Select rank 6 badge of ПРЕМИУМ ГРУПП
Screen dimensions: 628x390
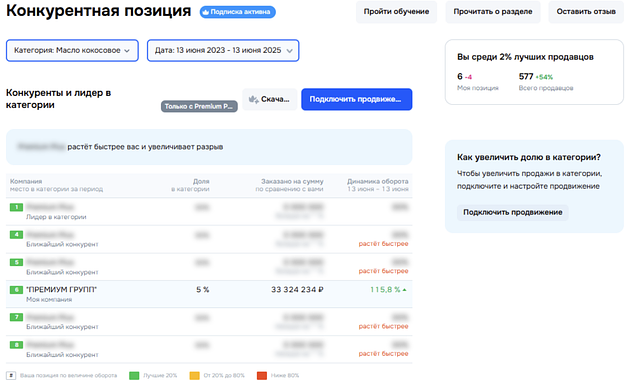tap(16, 289)
